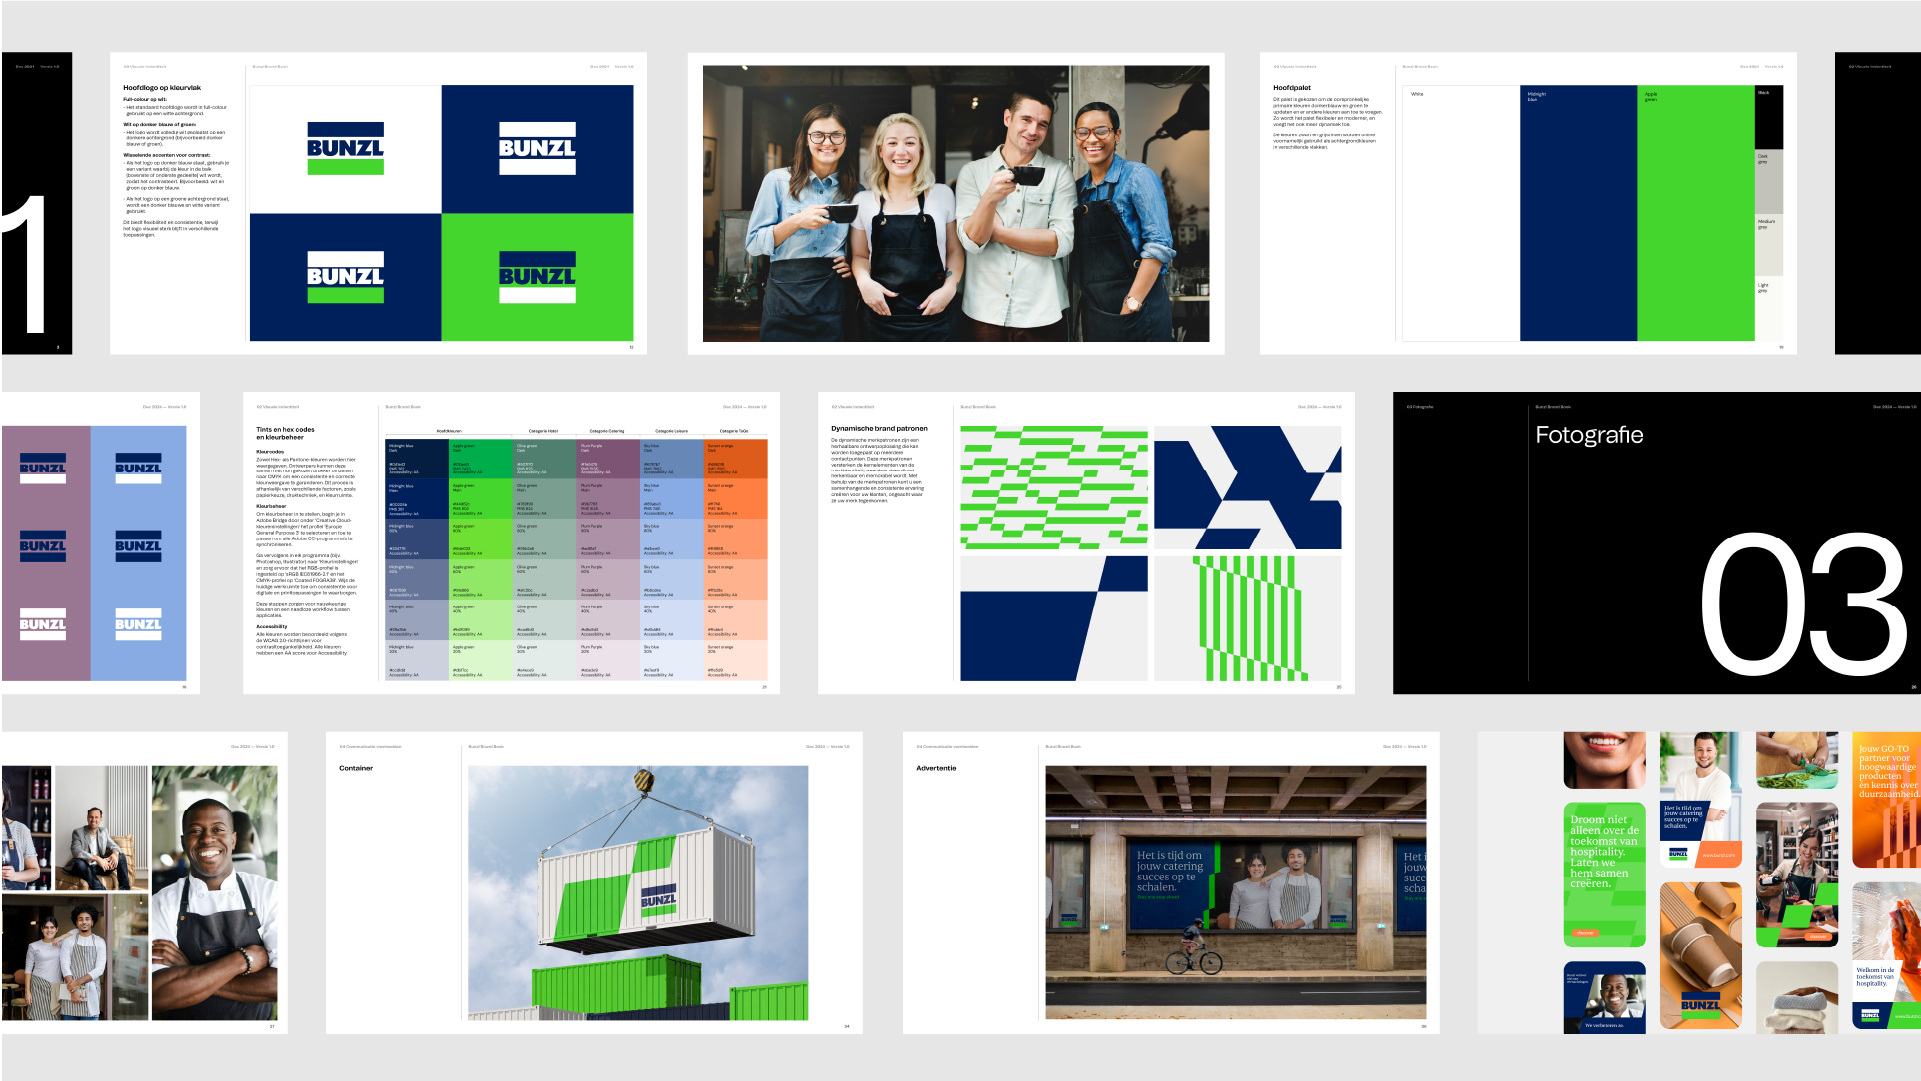Image resolution: width=1921 pixels, height=1081 pixels.
Task: Click the Bunzl logo on the shipping container
Action: click(x=659, y=898)
